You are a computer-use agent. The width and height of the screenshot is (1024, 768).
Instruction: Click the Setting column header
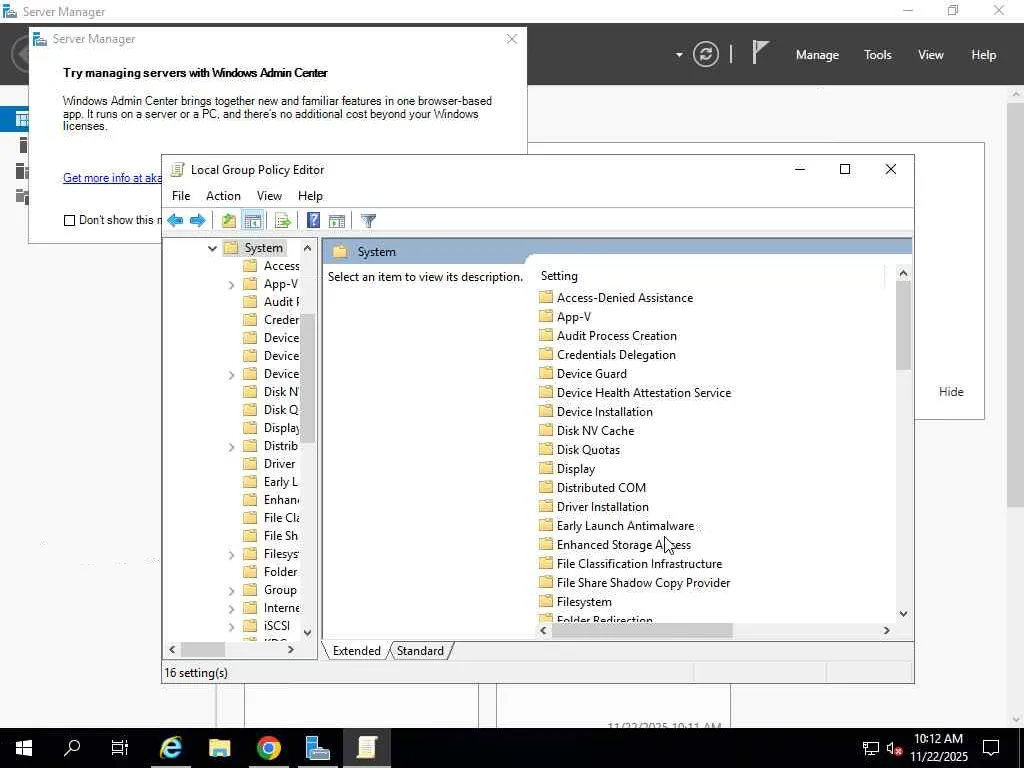click(x=711, y=276)
